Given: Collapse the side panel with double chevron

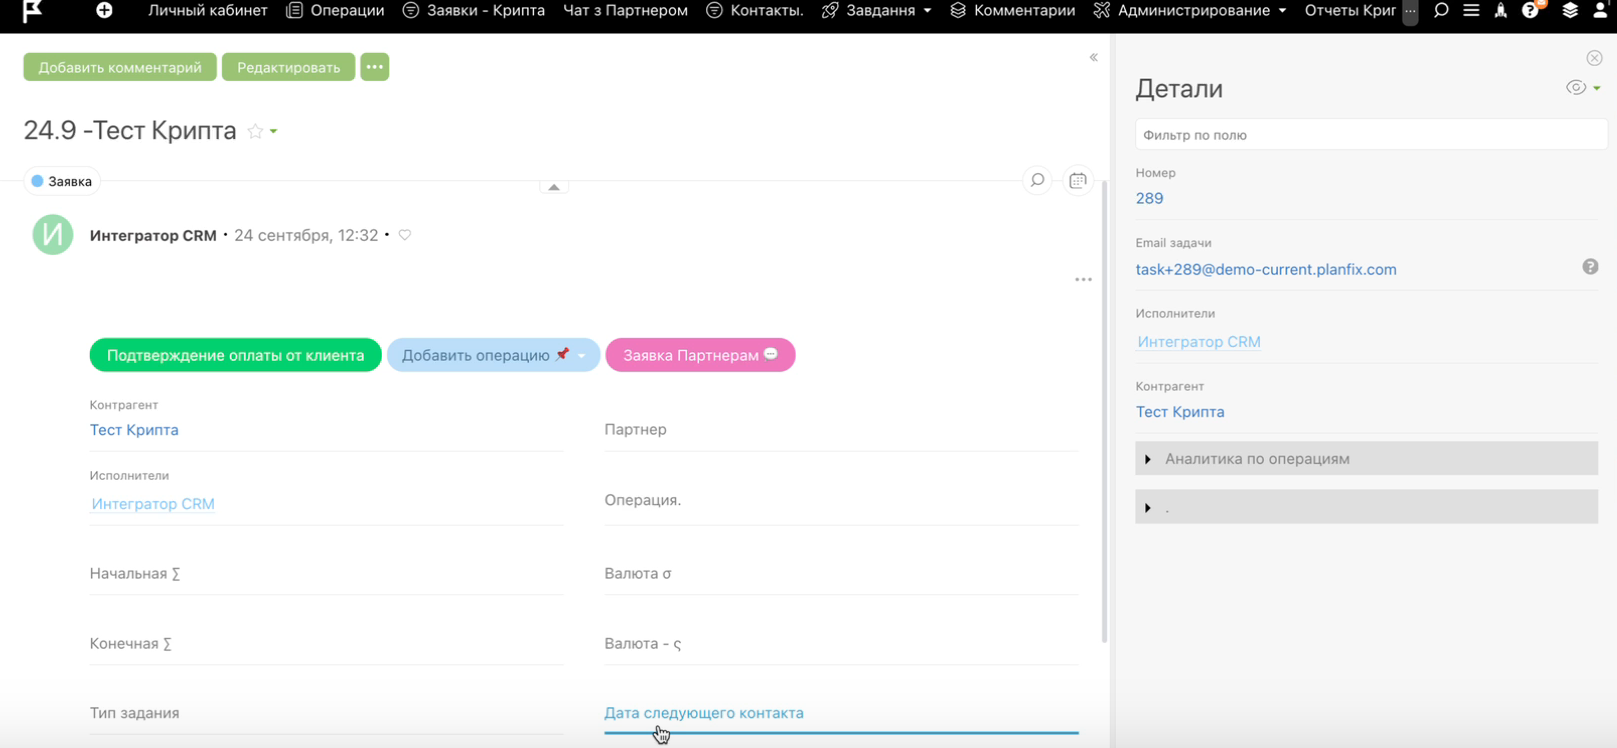Looking at the screenshot, I should click(1093, 58).
